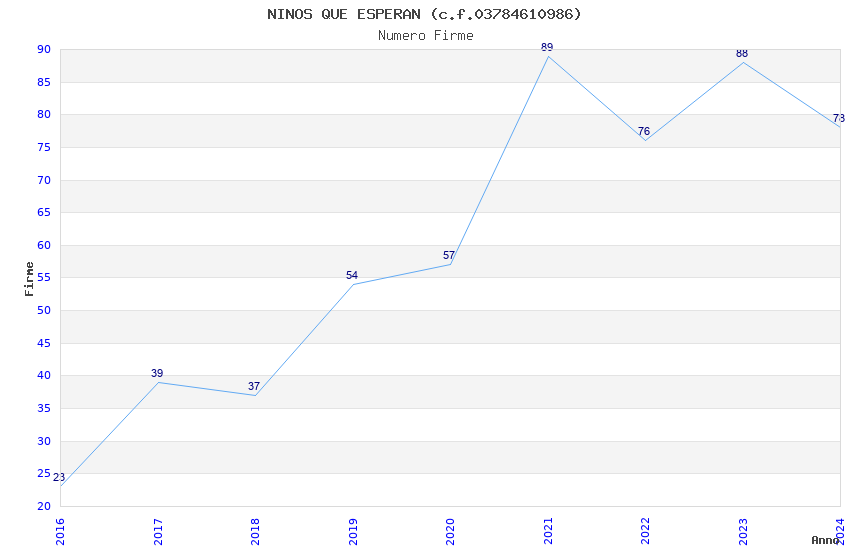Click the x-axis year label 2019

pyautogui.click(x=353, y=531)
